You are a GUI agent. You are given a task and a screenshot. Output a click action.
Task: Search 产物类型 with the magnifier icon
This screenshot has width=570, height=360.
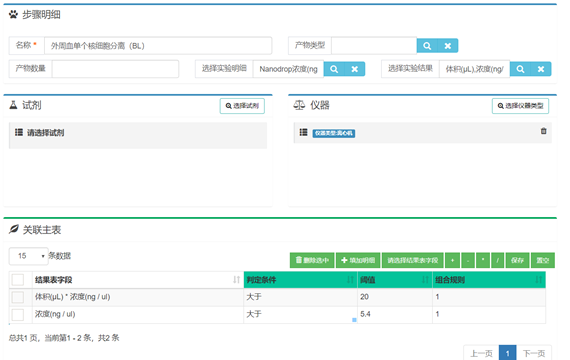click(x=427, y=46)
